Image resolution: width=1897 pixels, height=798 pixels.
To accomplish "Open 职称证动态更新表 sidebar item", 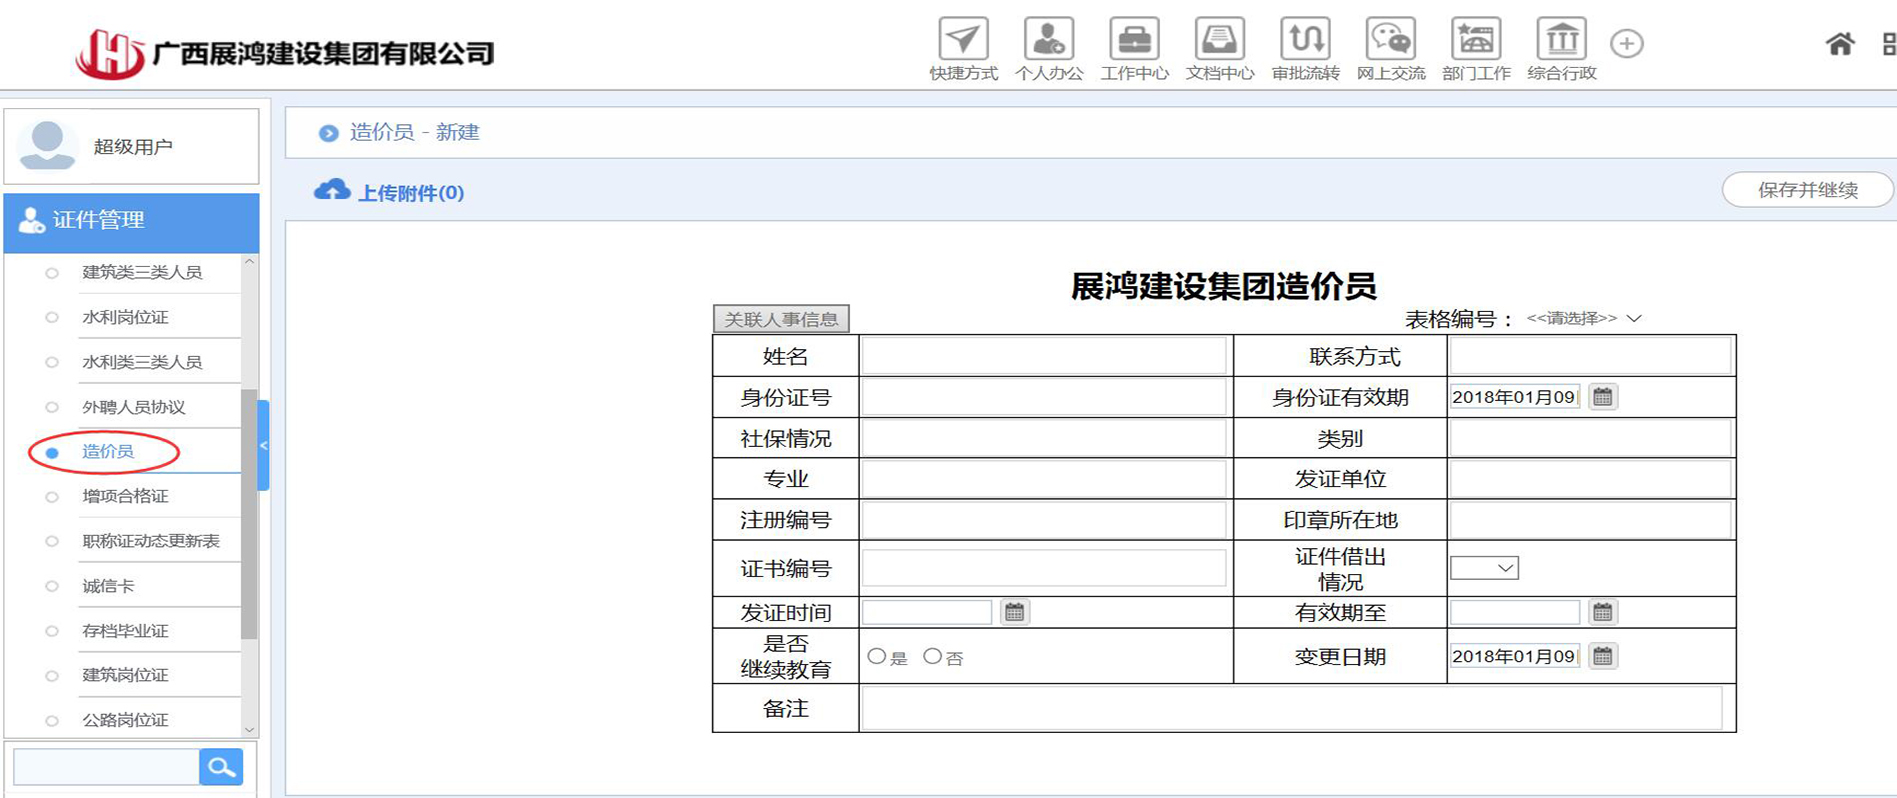I will click(x=150, y=541).
